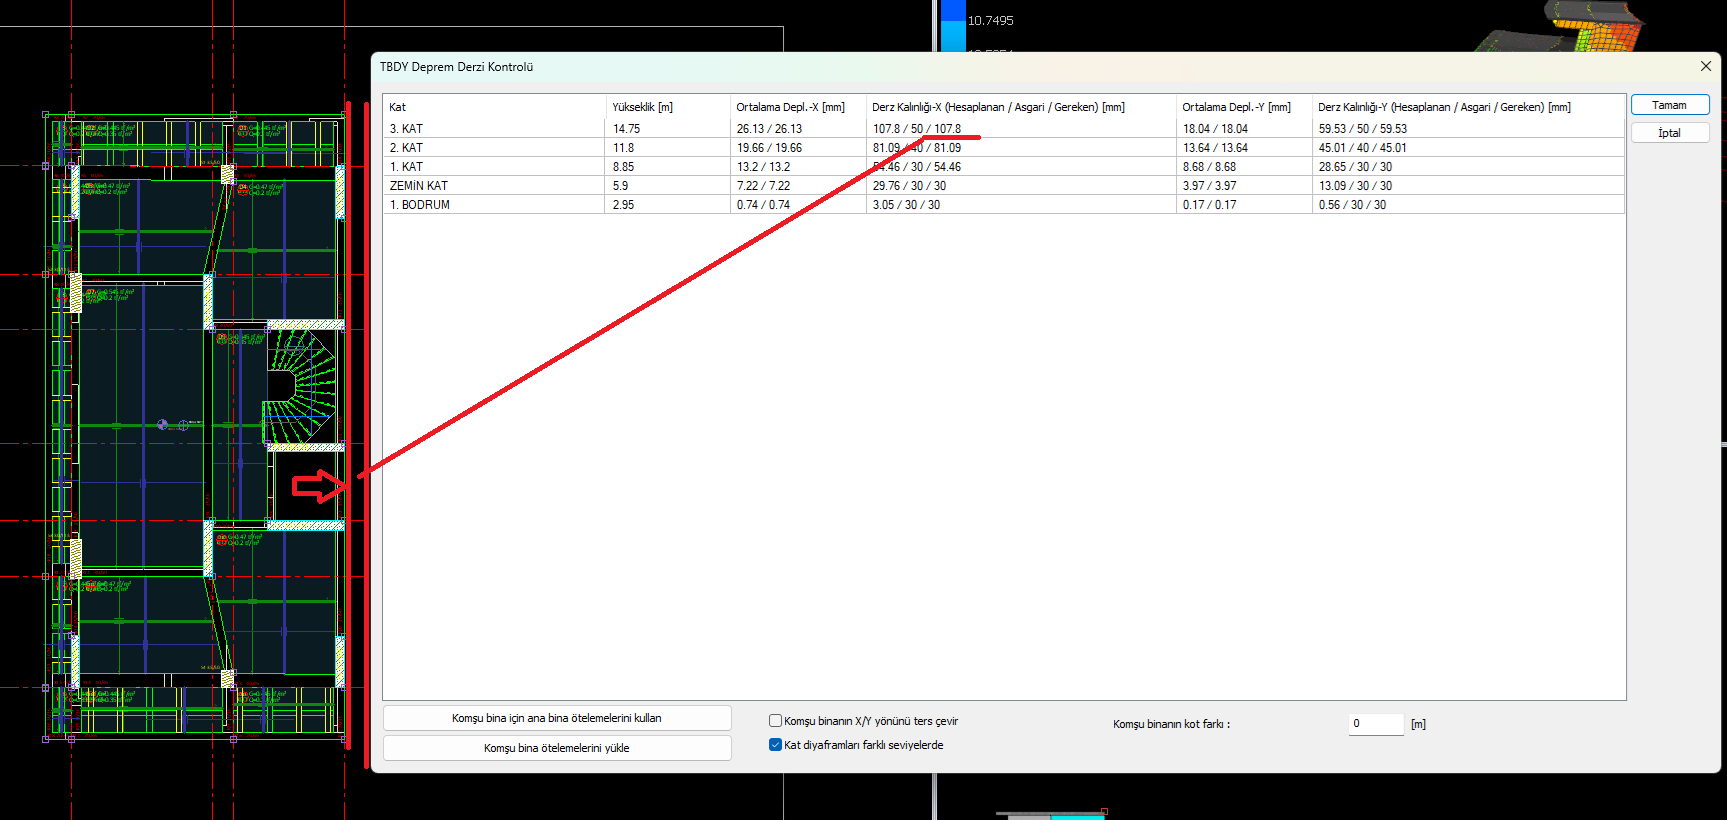Click the 'Ortalama Depl.-X [mm]' column header
Image resolution: width=1727 pixels, height=820 pixels.
797,107
